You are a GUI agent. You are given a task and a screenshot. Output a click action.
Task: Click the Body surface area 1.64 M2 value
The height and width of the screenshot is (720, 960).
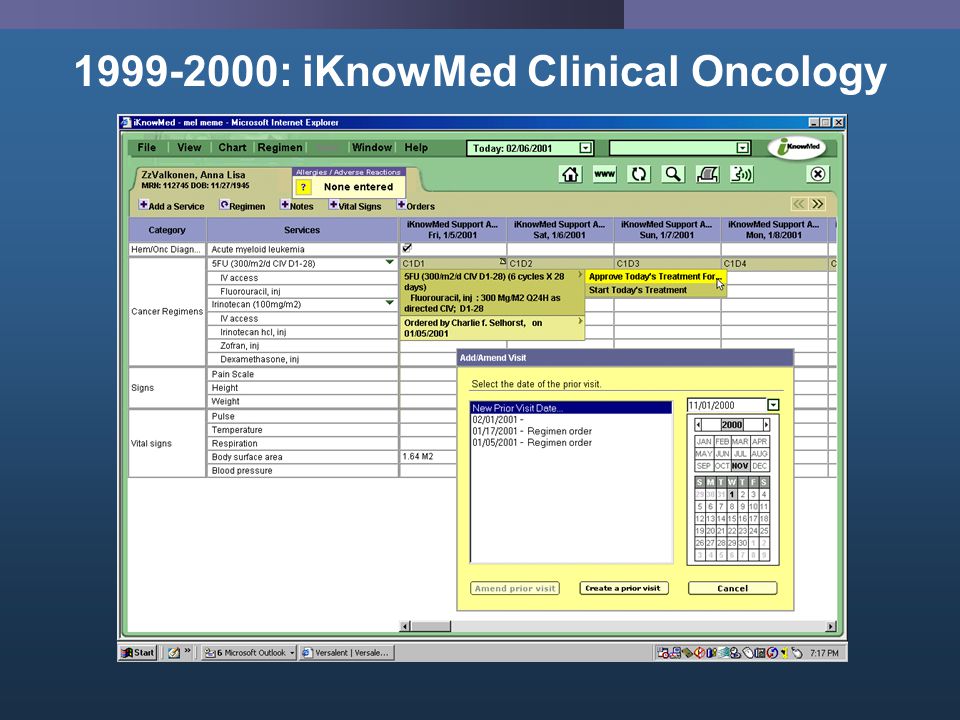[x=418, y=457]
